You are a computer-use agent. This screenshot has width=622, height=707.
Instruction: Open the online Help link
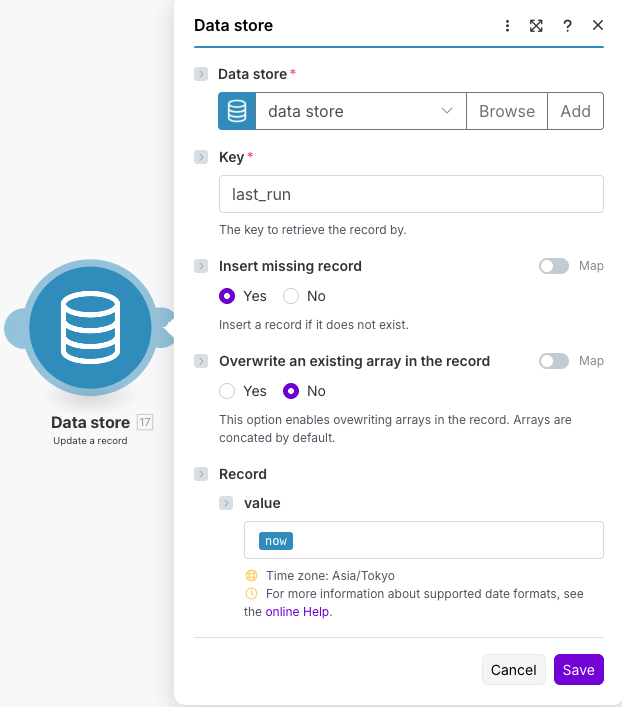coord(297,612)
